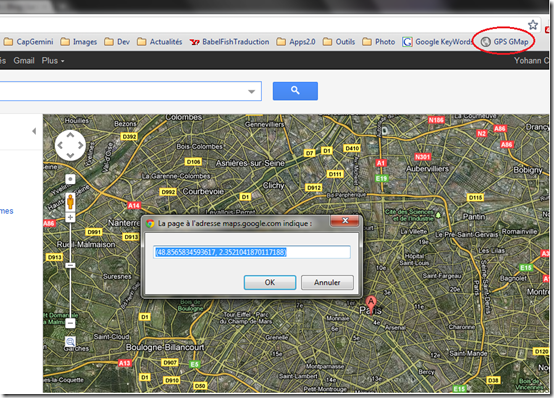Click the Asnières-sur-Seine map label
554x398 pixels.
[x=250, y=163]
